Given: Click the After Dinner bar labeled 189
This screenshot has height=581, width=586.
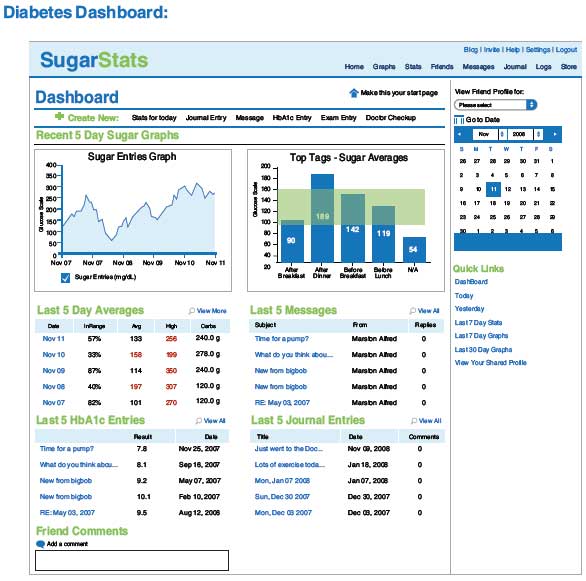Looking at the screenshot, I should pos(322,218).
